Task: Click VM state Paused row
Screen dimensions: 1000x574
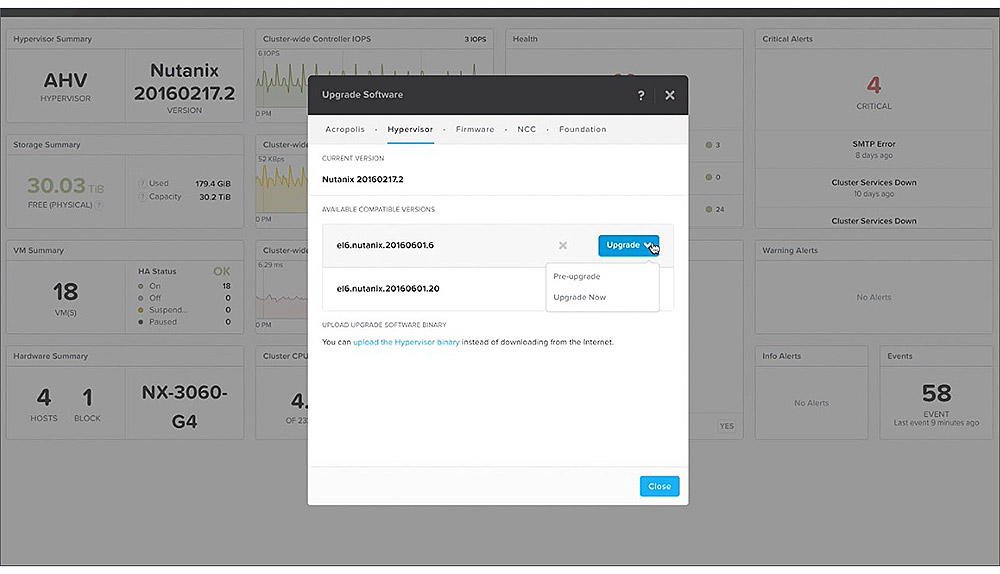Action: click(x=184, y=322)
